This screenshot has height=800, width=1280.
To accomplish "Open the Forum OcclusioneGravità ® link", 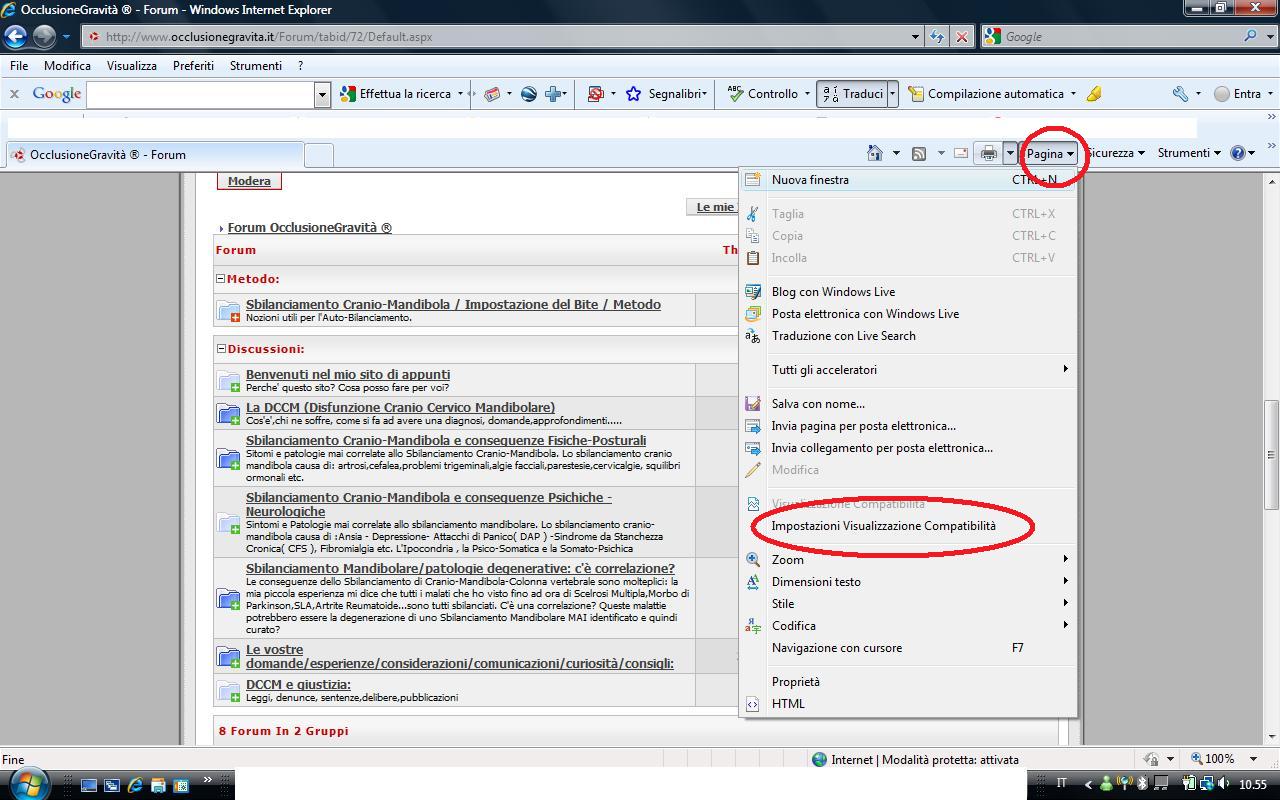I will [x=309, y=228].
